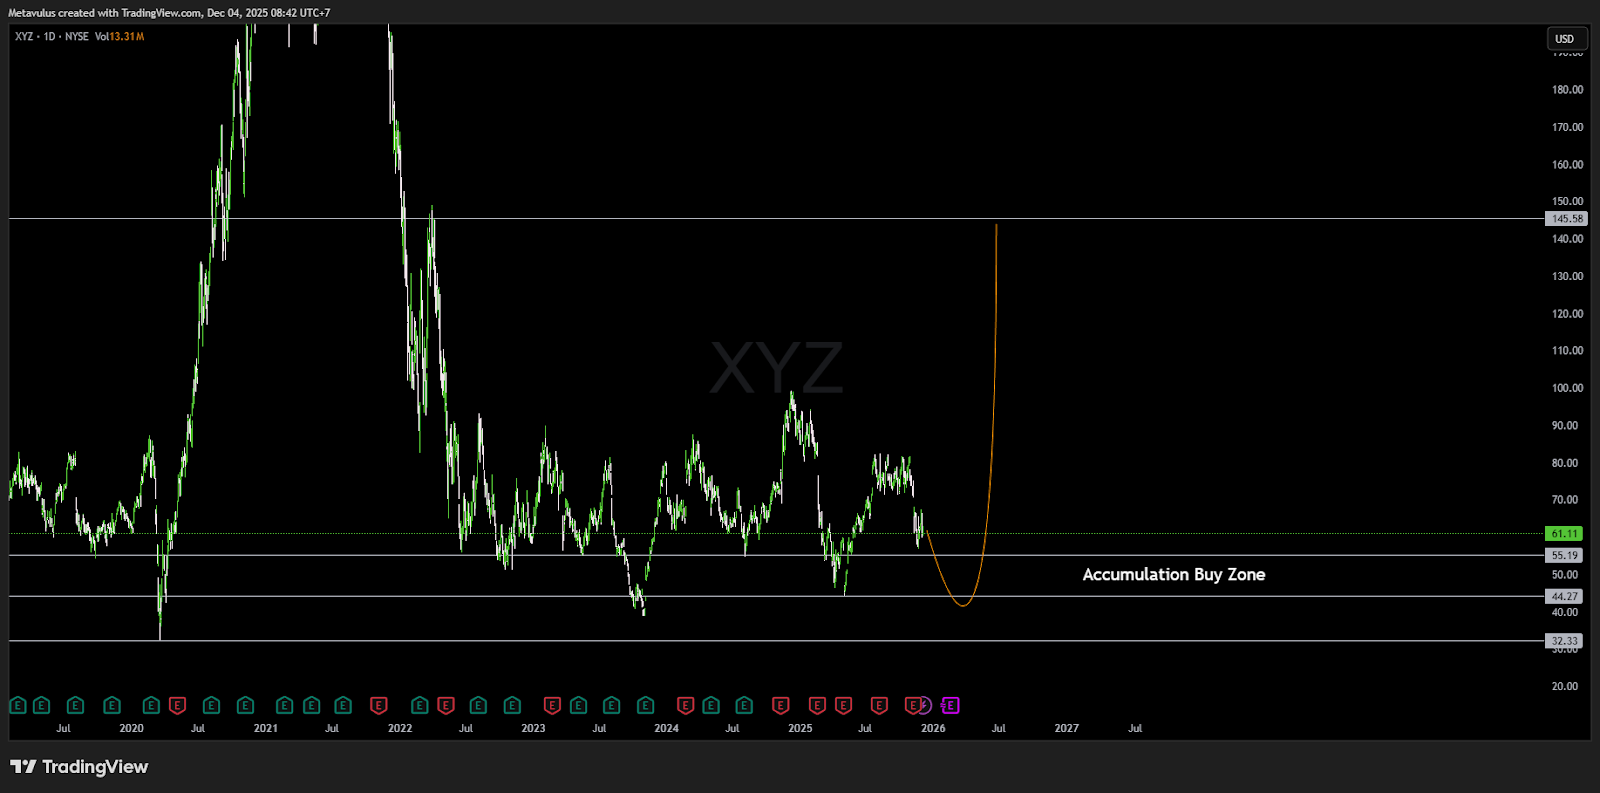1600x793 pixels.
Task: Select the Accumulation Buy Zone text annotation
Action: point(1173,575)
